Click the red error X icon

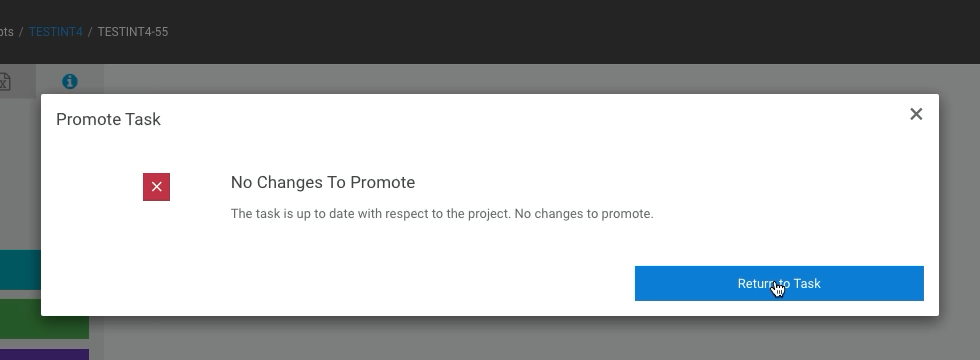tap(156, 187)
